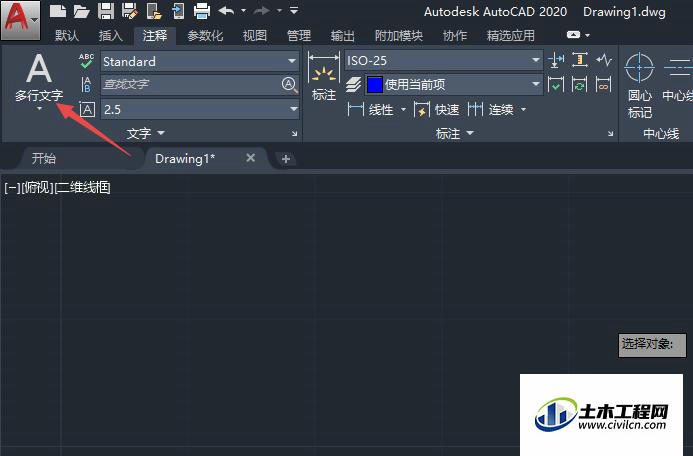Close the Drawing1* tab
The width and height of the screenshot is (693, 456).
251,158
